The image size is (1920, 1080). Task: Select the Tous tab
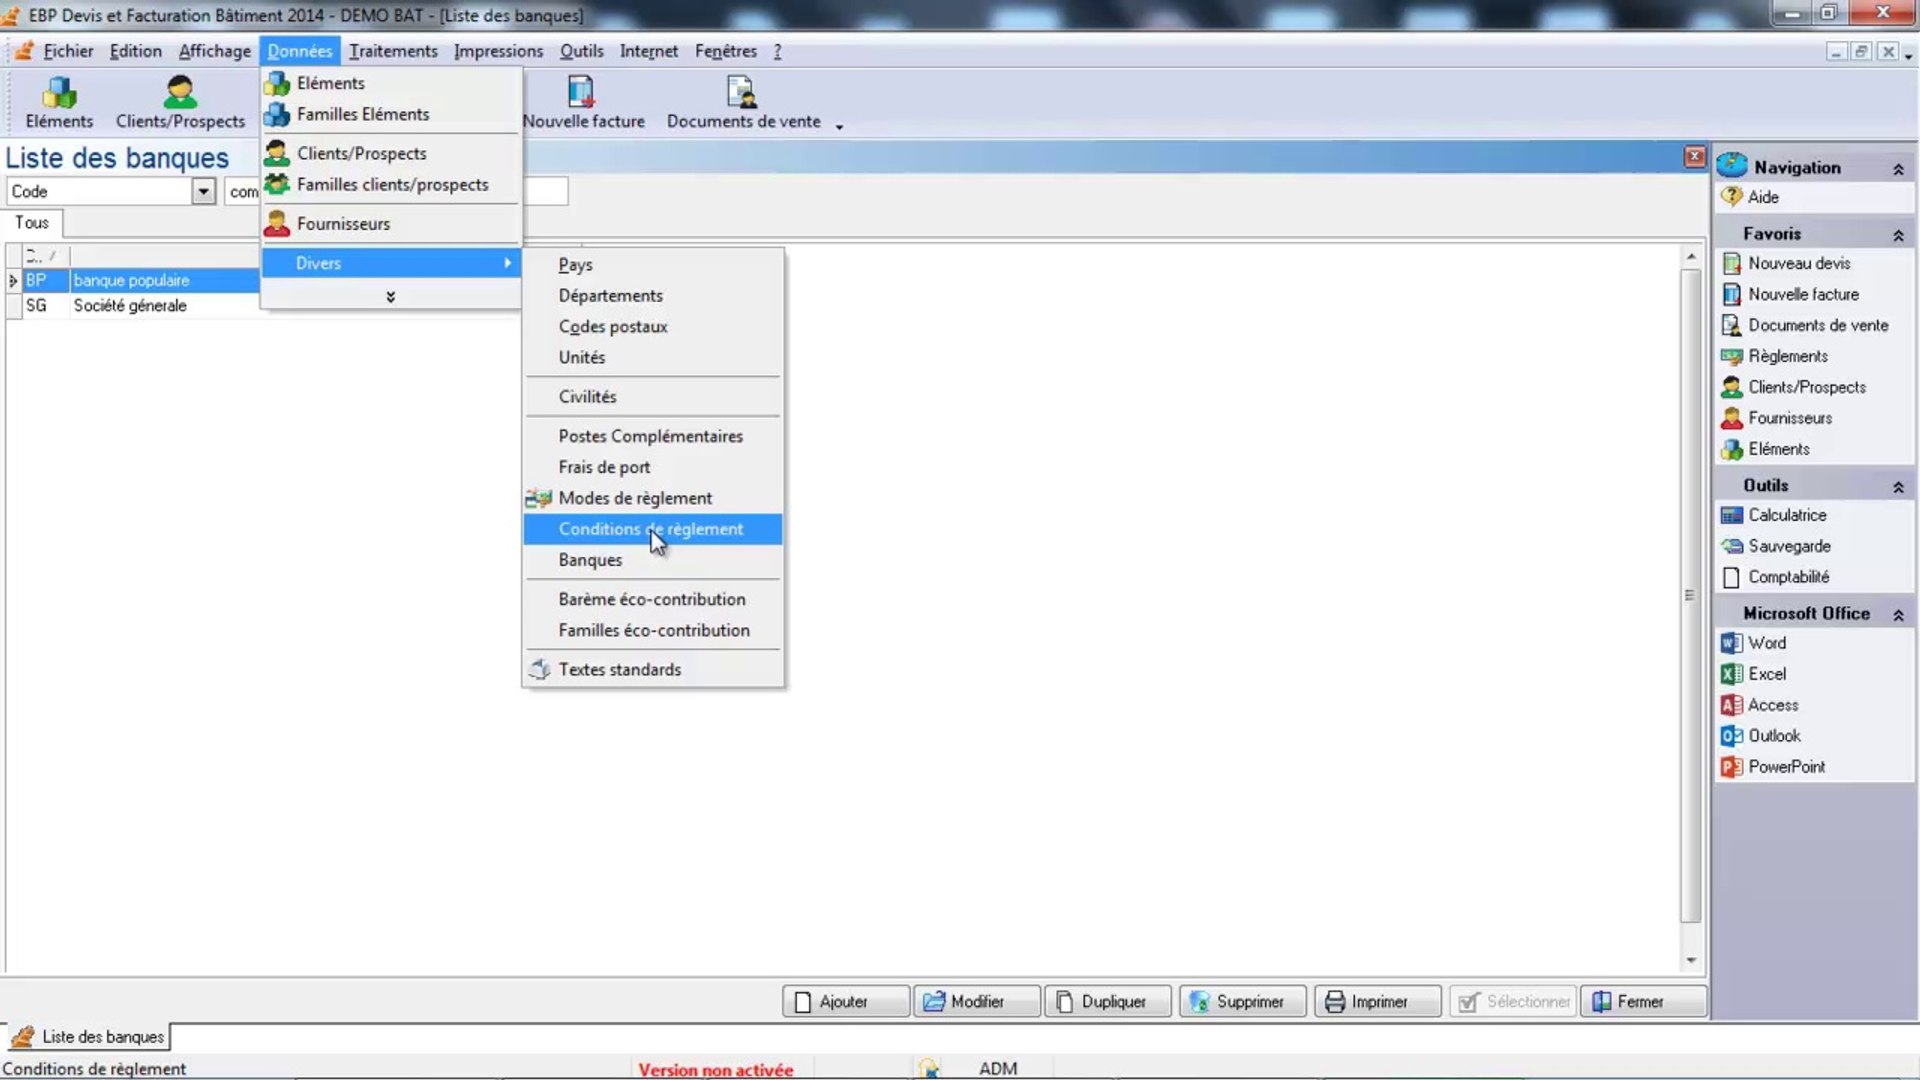point(32,223)
